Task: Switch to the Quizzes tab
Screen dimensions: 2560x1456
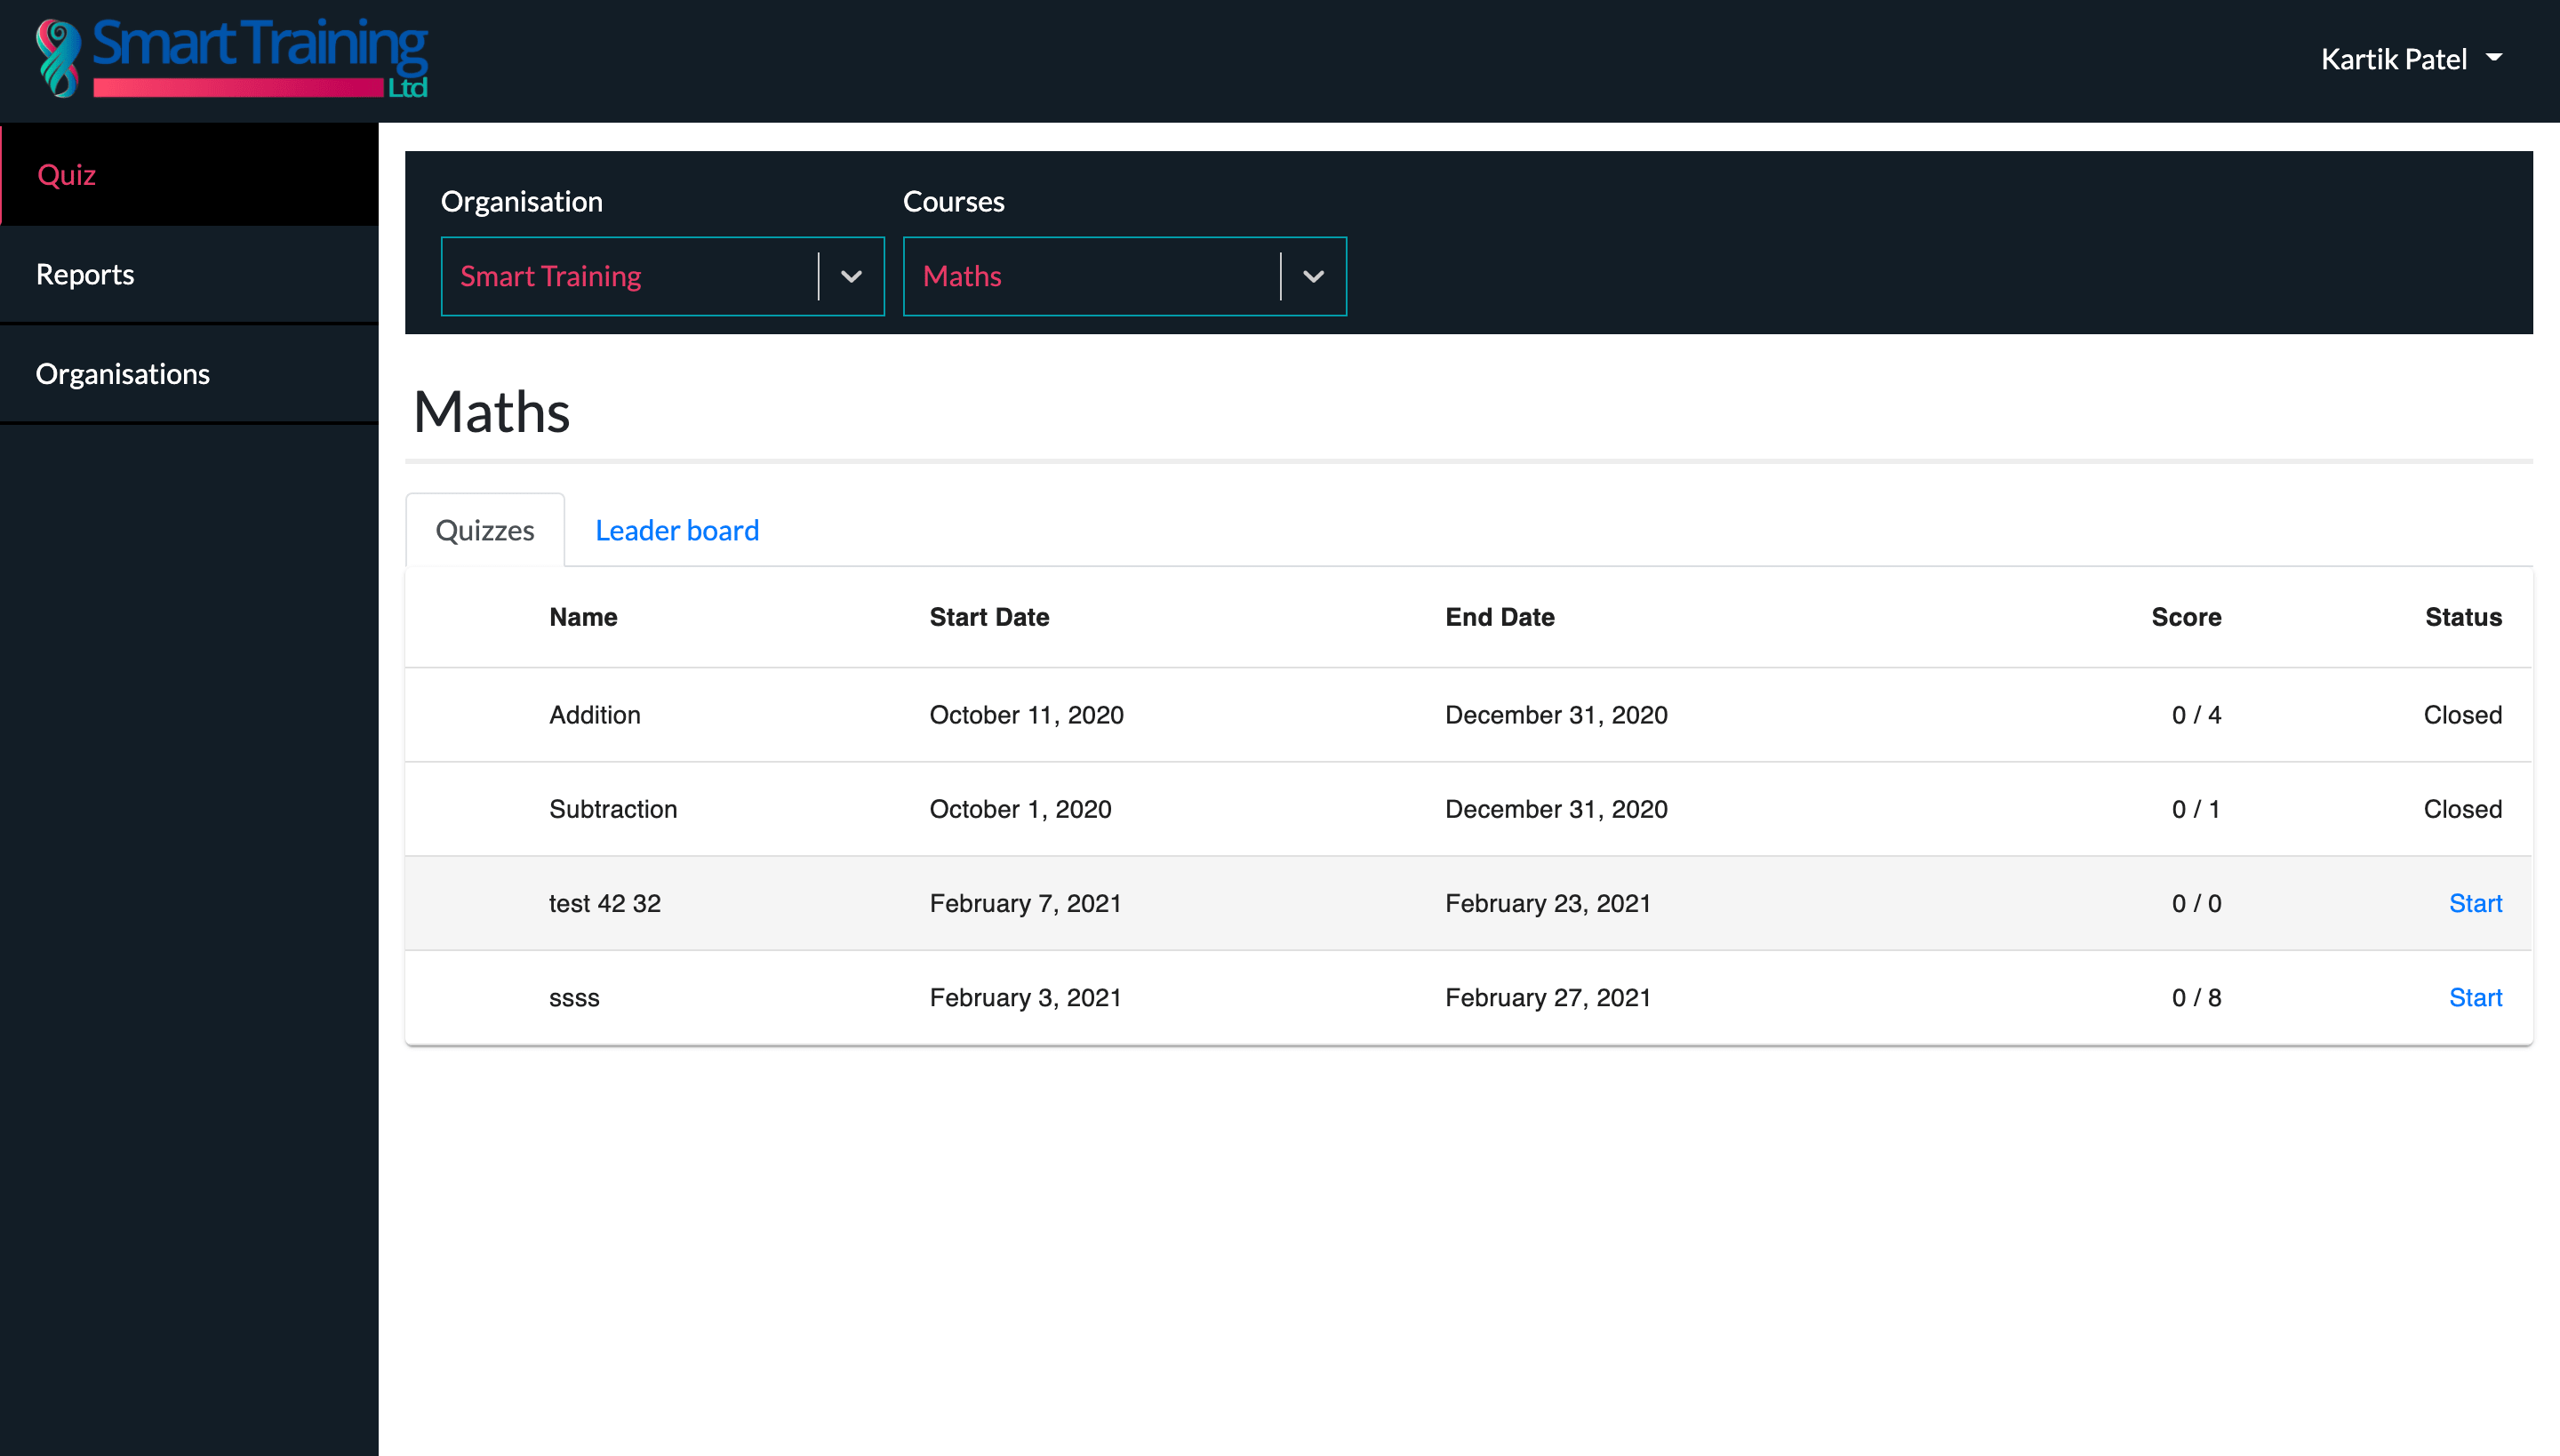Action: [485, 530]
